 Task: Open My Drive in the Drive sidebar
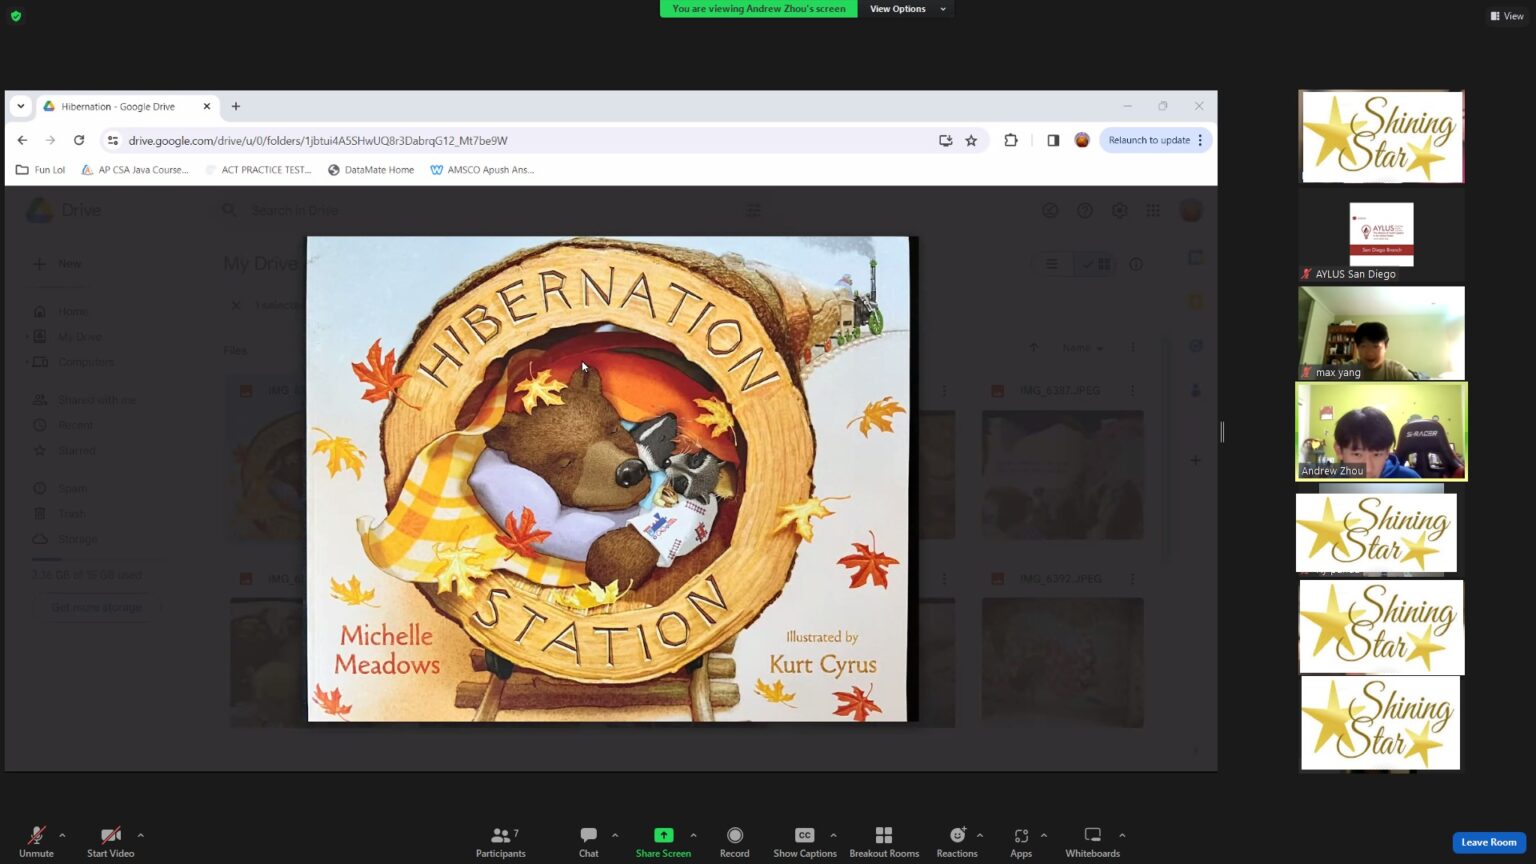[x=68, y=337]
